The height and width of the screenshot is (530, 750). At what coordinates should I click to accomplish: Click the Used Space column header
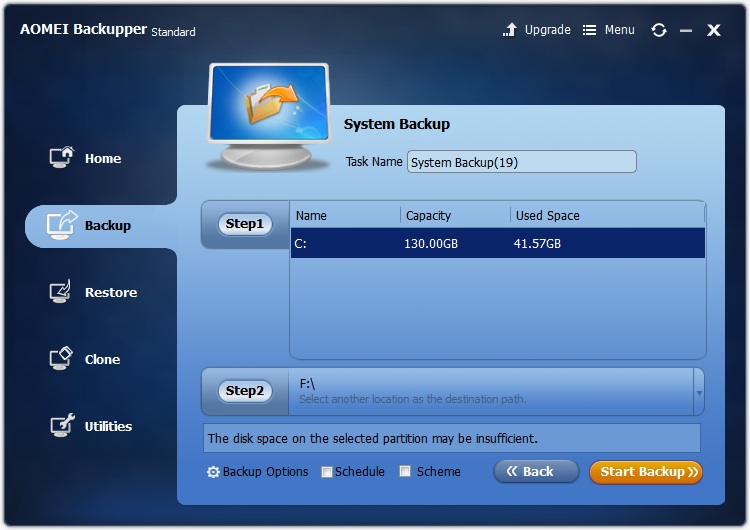(x=547, y=215)
